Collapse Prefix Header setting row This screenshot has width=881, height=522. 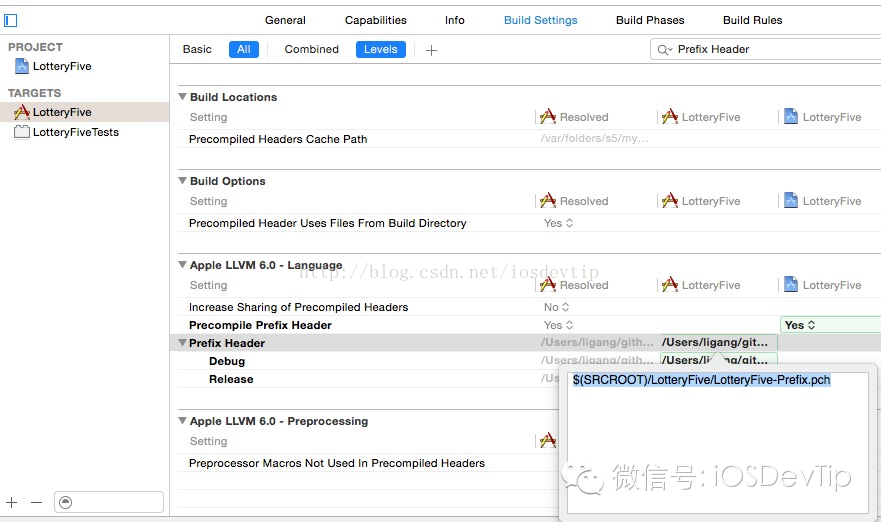click(183, 343)
